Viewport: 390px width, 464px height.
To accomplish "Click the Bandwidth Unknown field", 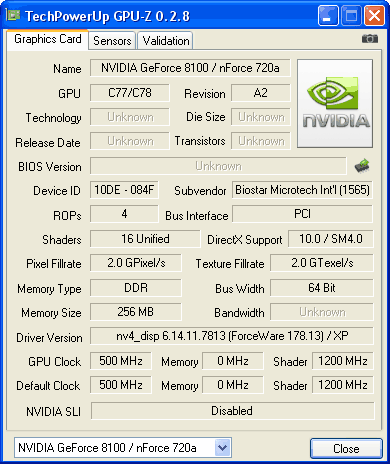I will click(x=322, y=312).
